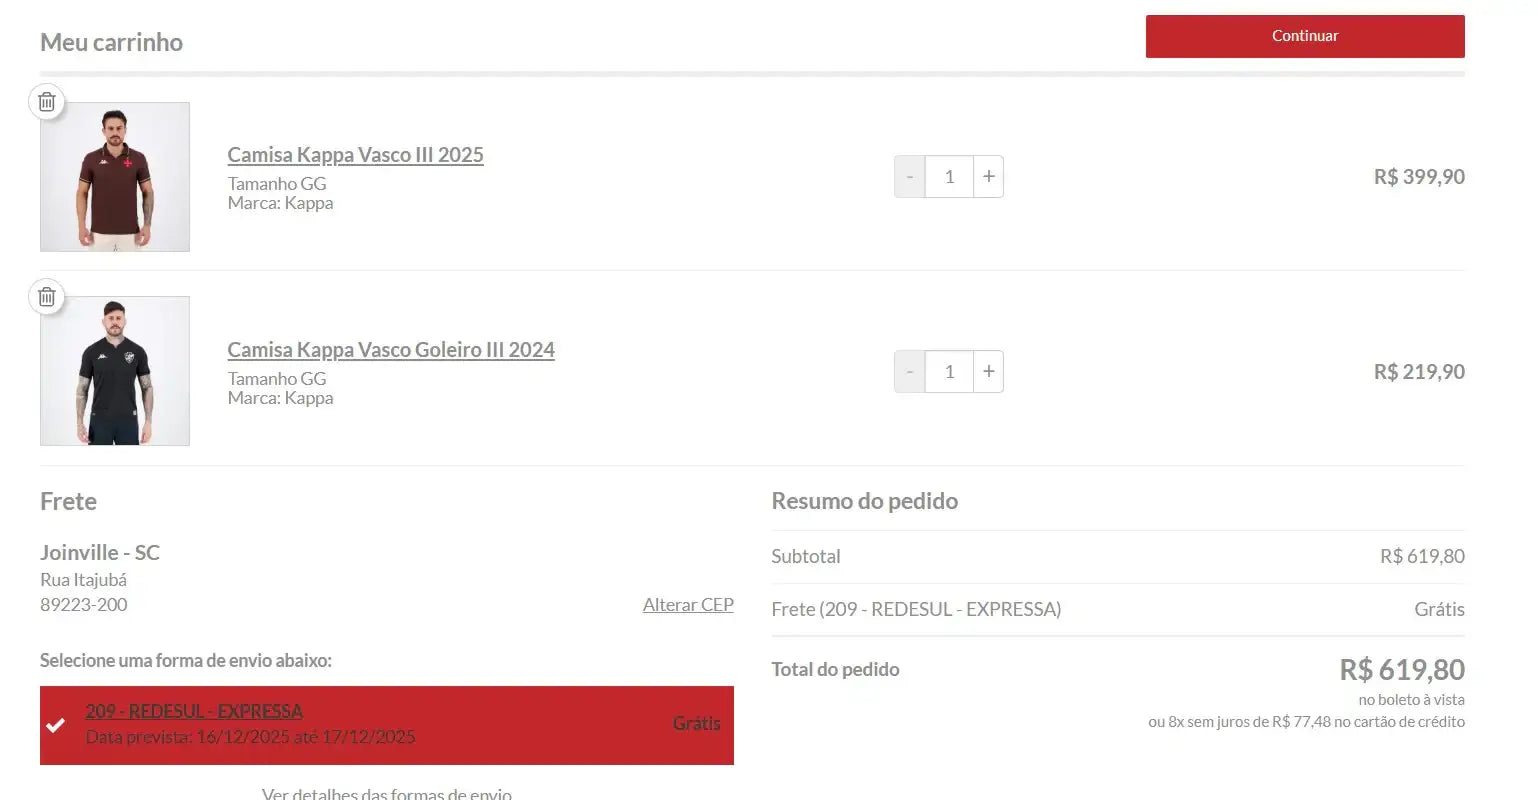Click the brown Vasco III 2025 shirt thumbnail

click(x=115, y=177)
